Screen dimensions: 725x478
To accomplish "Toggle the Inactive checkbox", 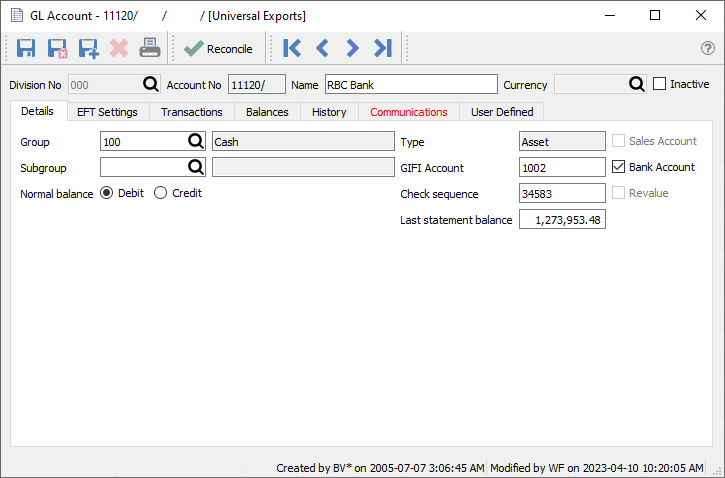I will 659,84.
